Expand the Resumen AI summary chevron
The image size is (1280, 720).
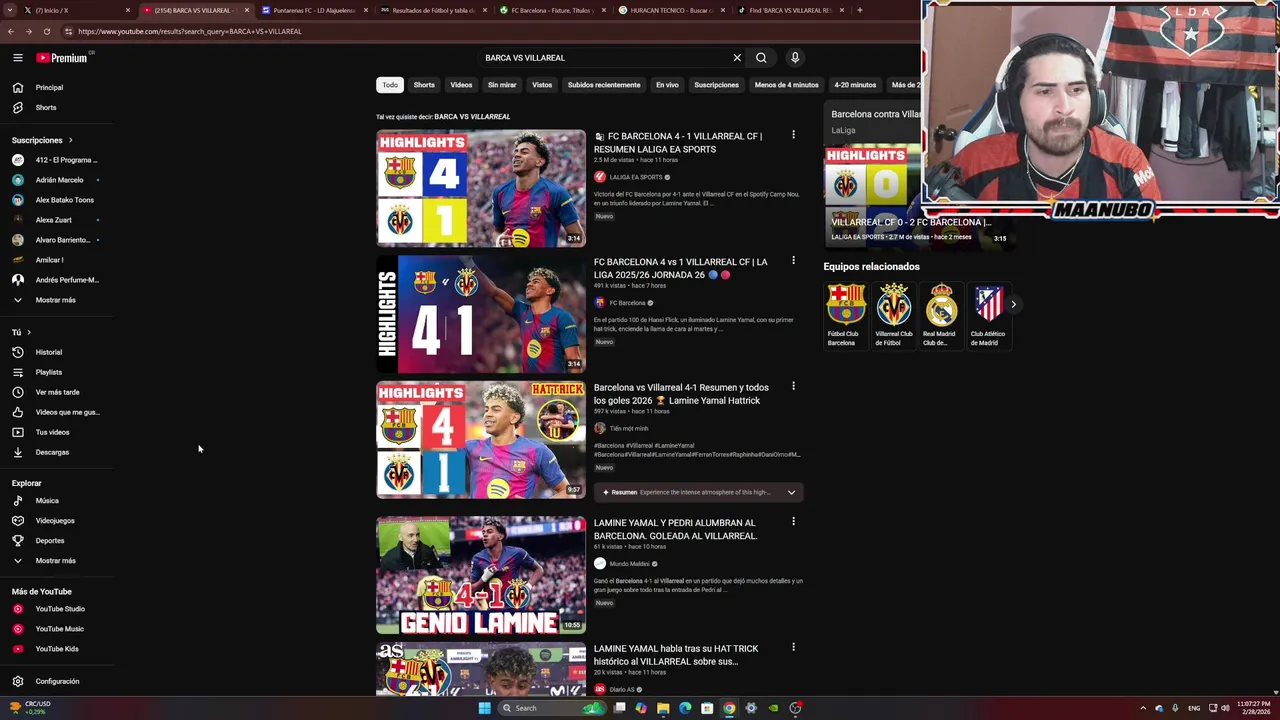pyautogui.click(x=791, y=492)
